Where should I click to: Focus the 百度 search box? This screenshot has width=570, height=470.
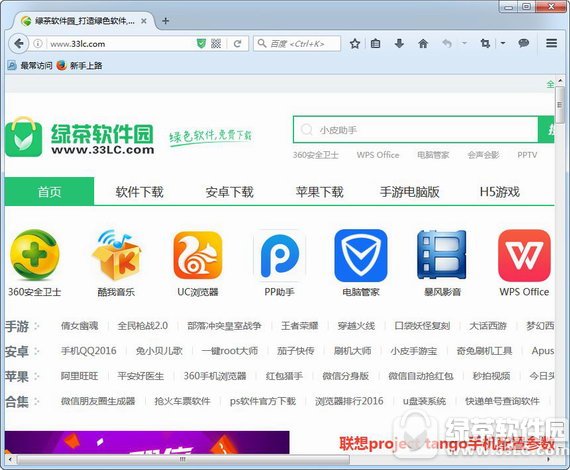point(297,44)
